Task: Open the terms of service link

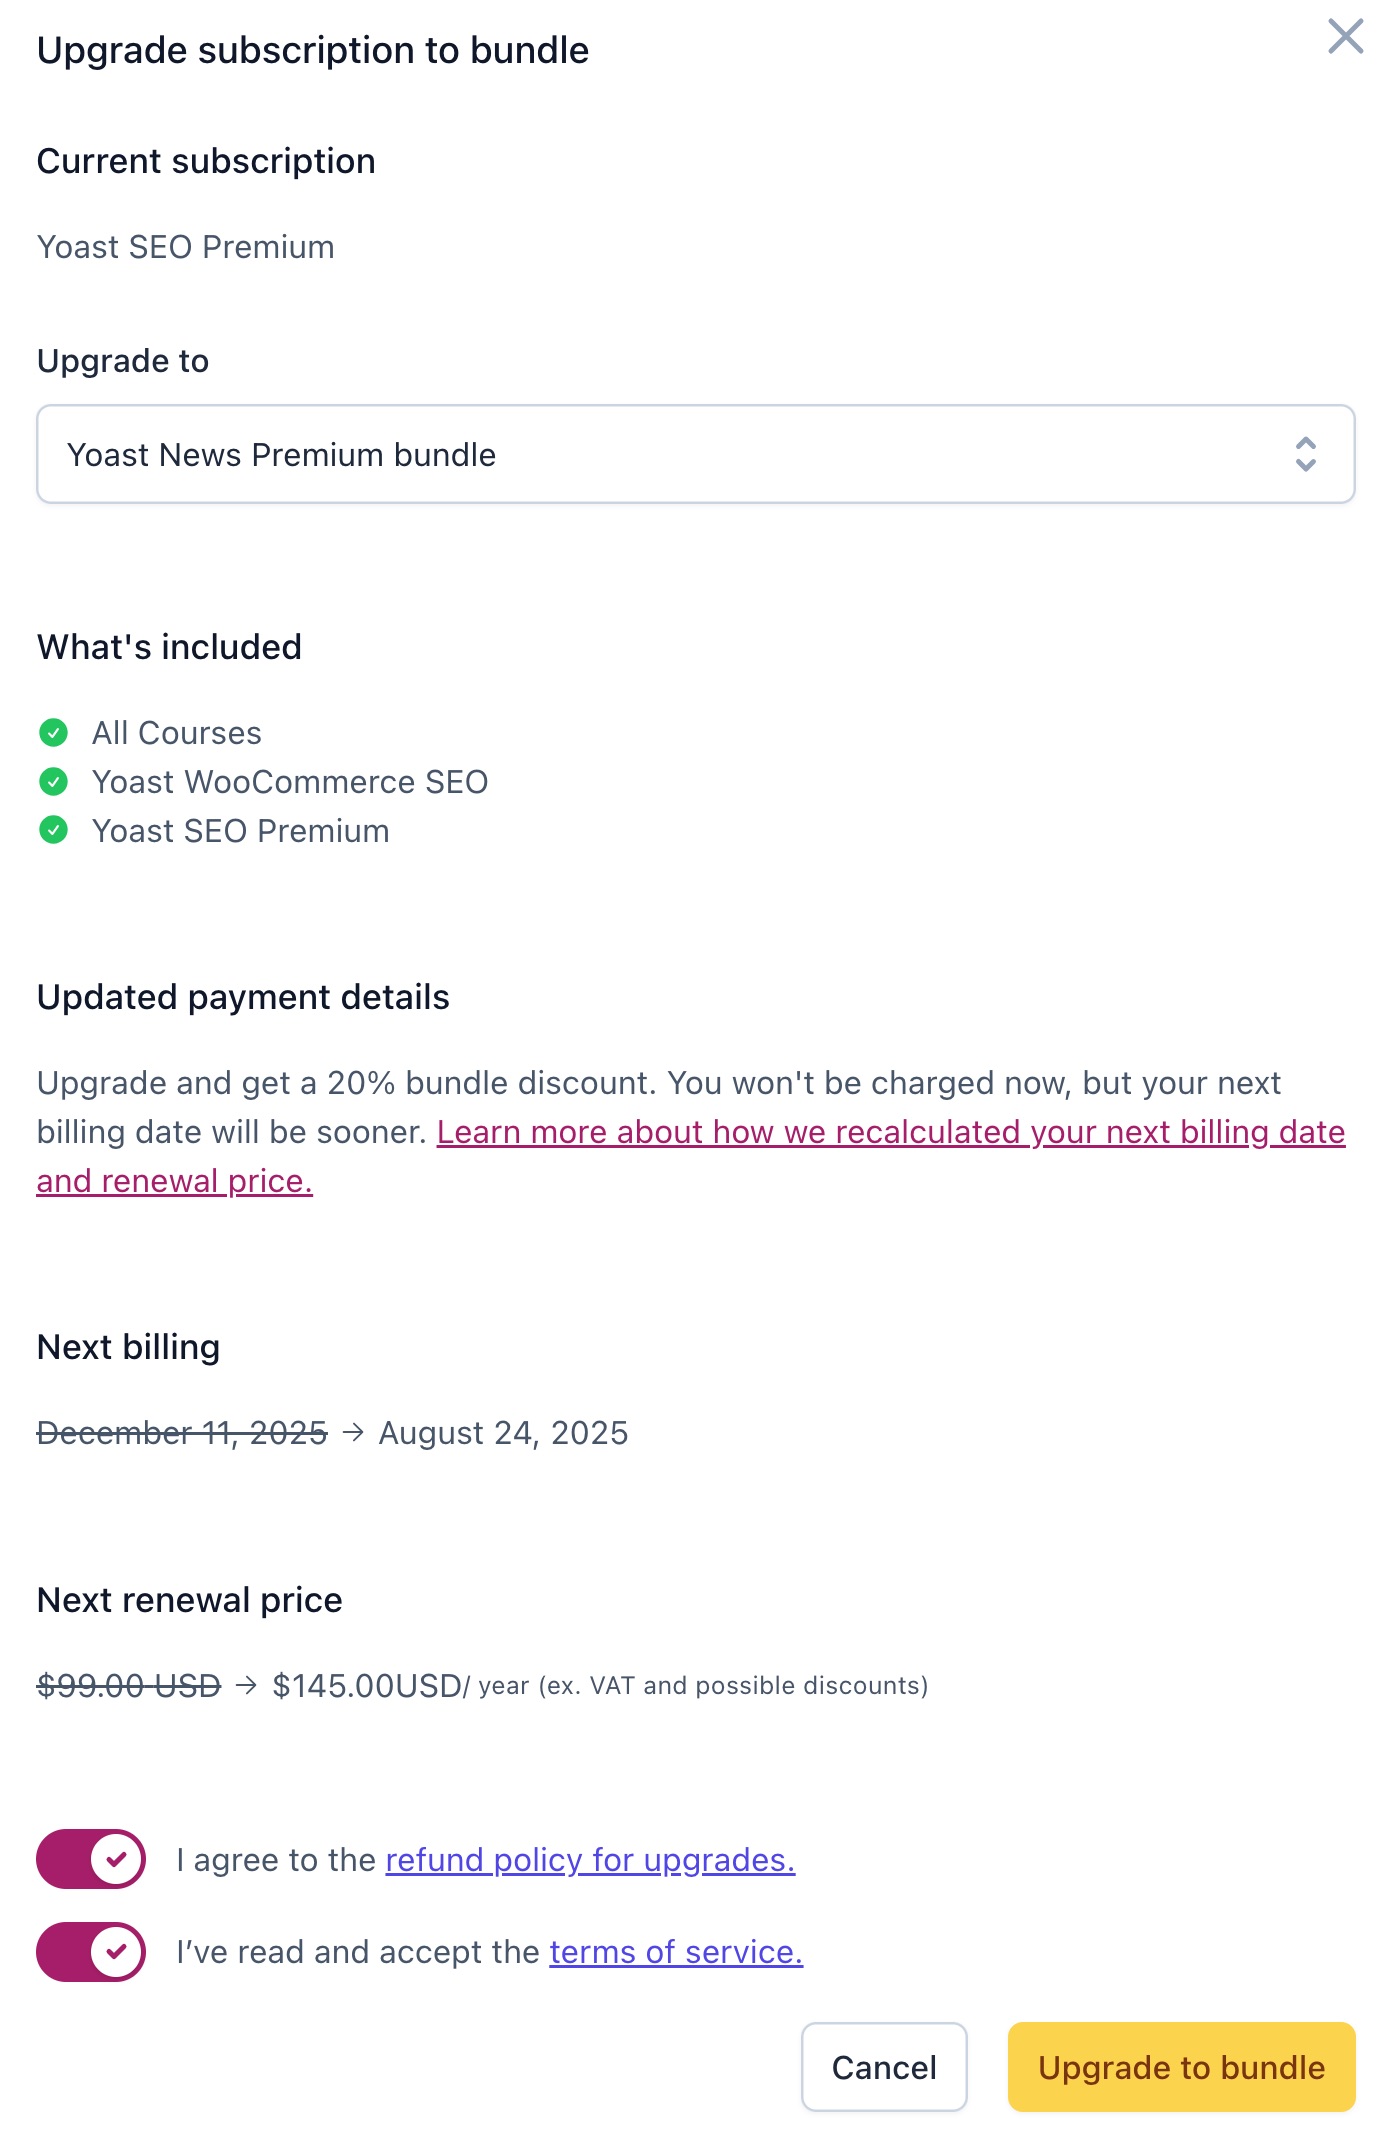Action: 676,1951
